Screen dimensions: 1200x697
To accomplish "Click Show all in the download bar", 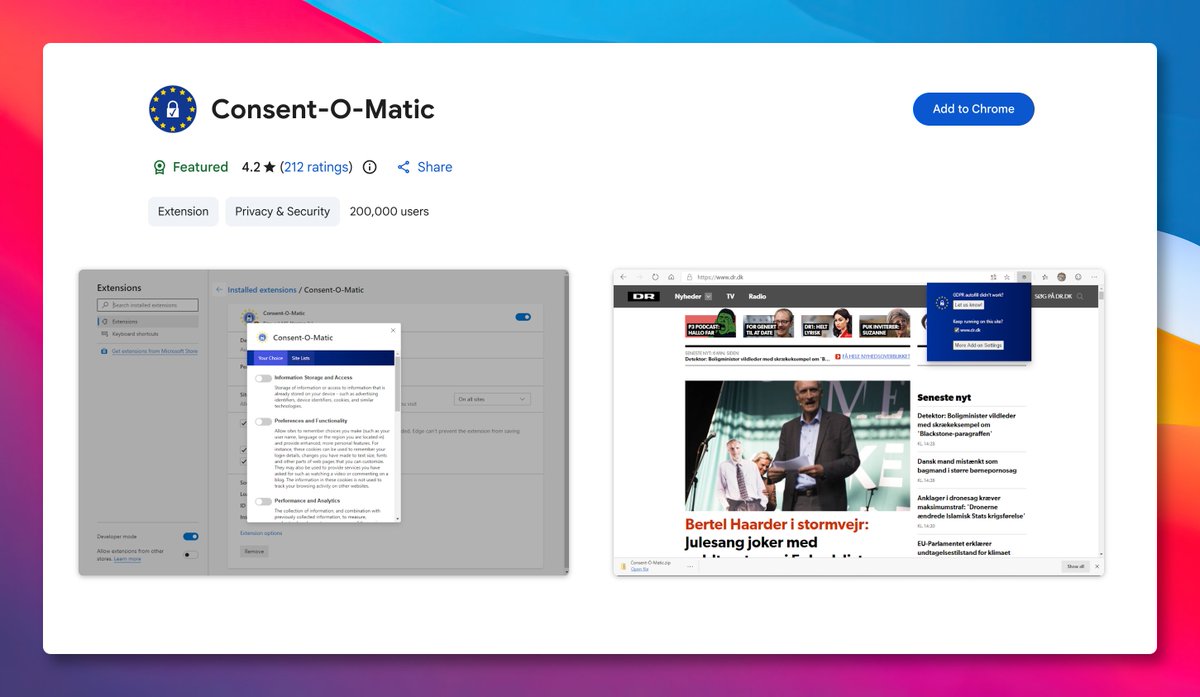I will point(1075,566).
